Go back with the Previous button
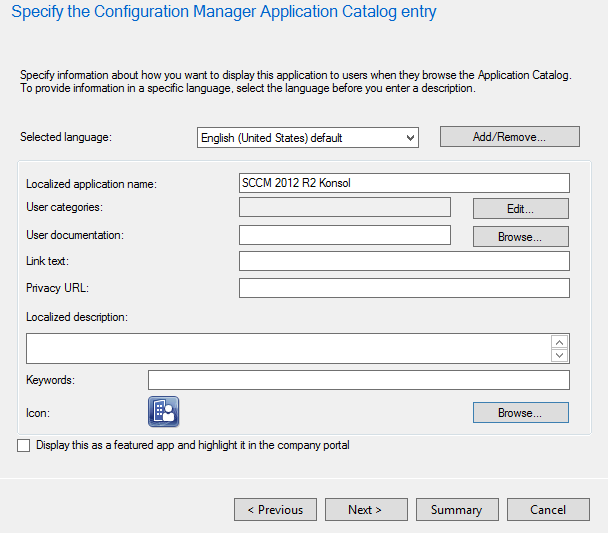 275,510
